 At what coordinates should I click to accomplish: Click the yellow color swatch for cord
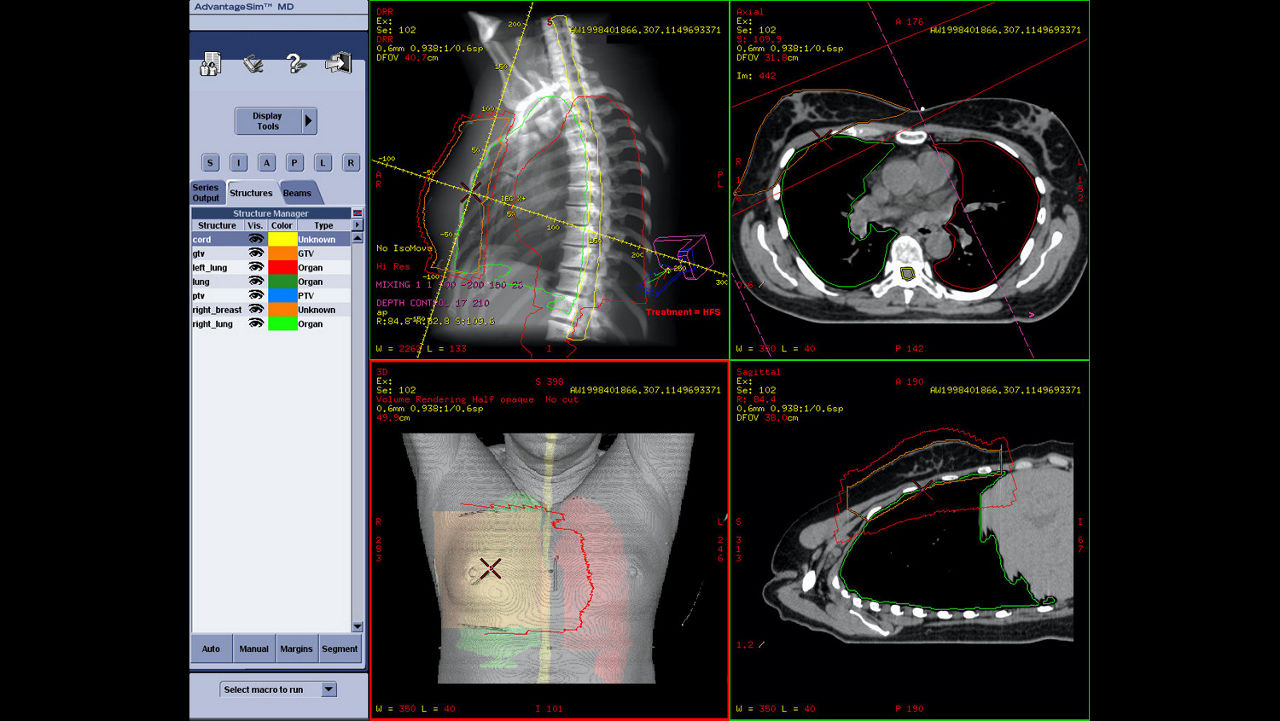[x=282, y=240]
